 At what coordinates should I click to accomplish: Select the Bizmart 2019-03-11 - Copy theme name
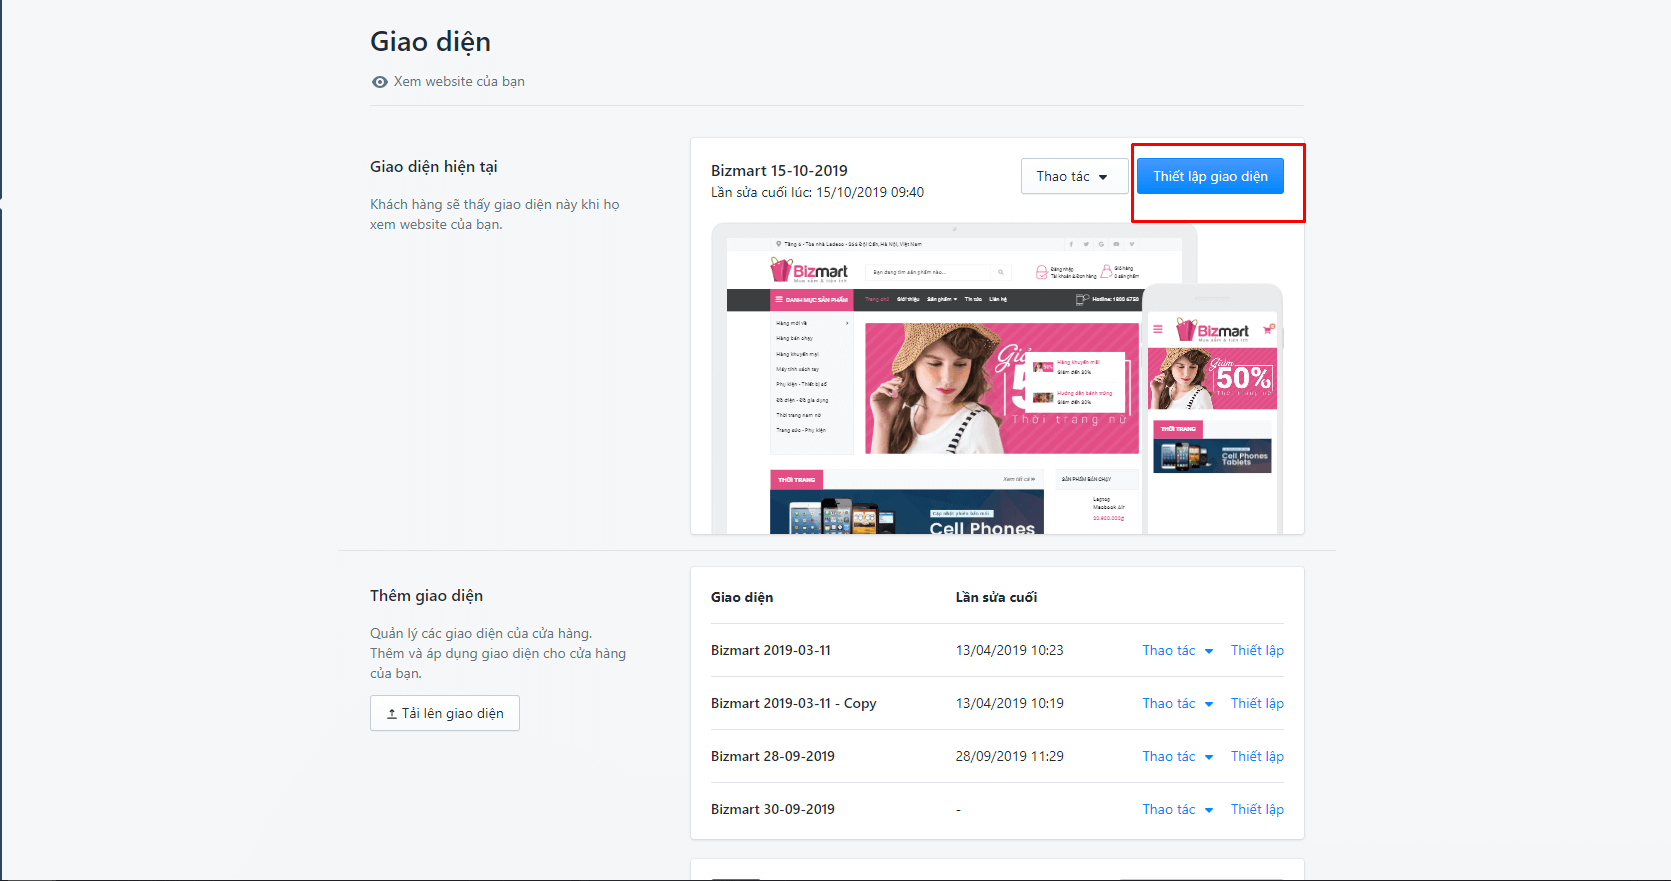794,703
